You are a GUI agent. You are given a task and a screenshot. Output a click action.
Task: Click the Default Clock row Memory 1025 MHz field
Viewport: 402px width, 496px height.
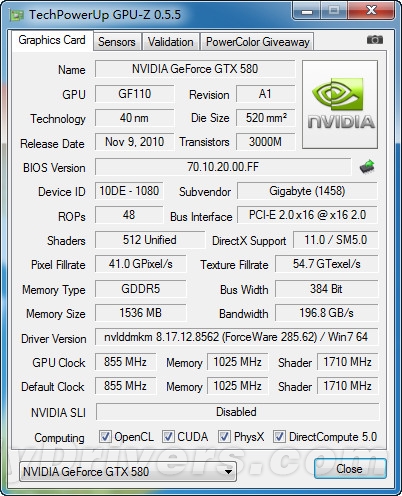tap(237, 386)
